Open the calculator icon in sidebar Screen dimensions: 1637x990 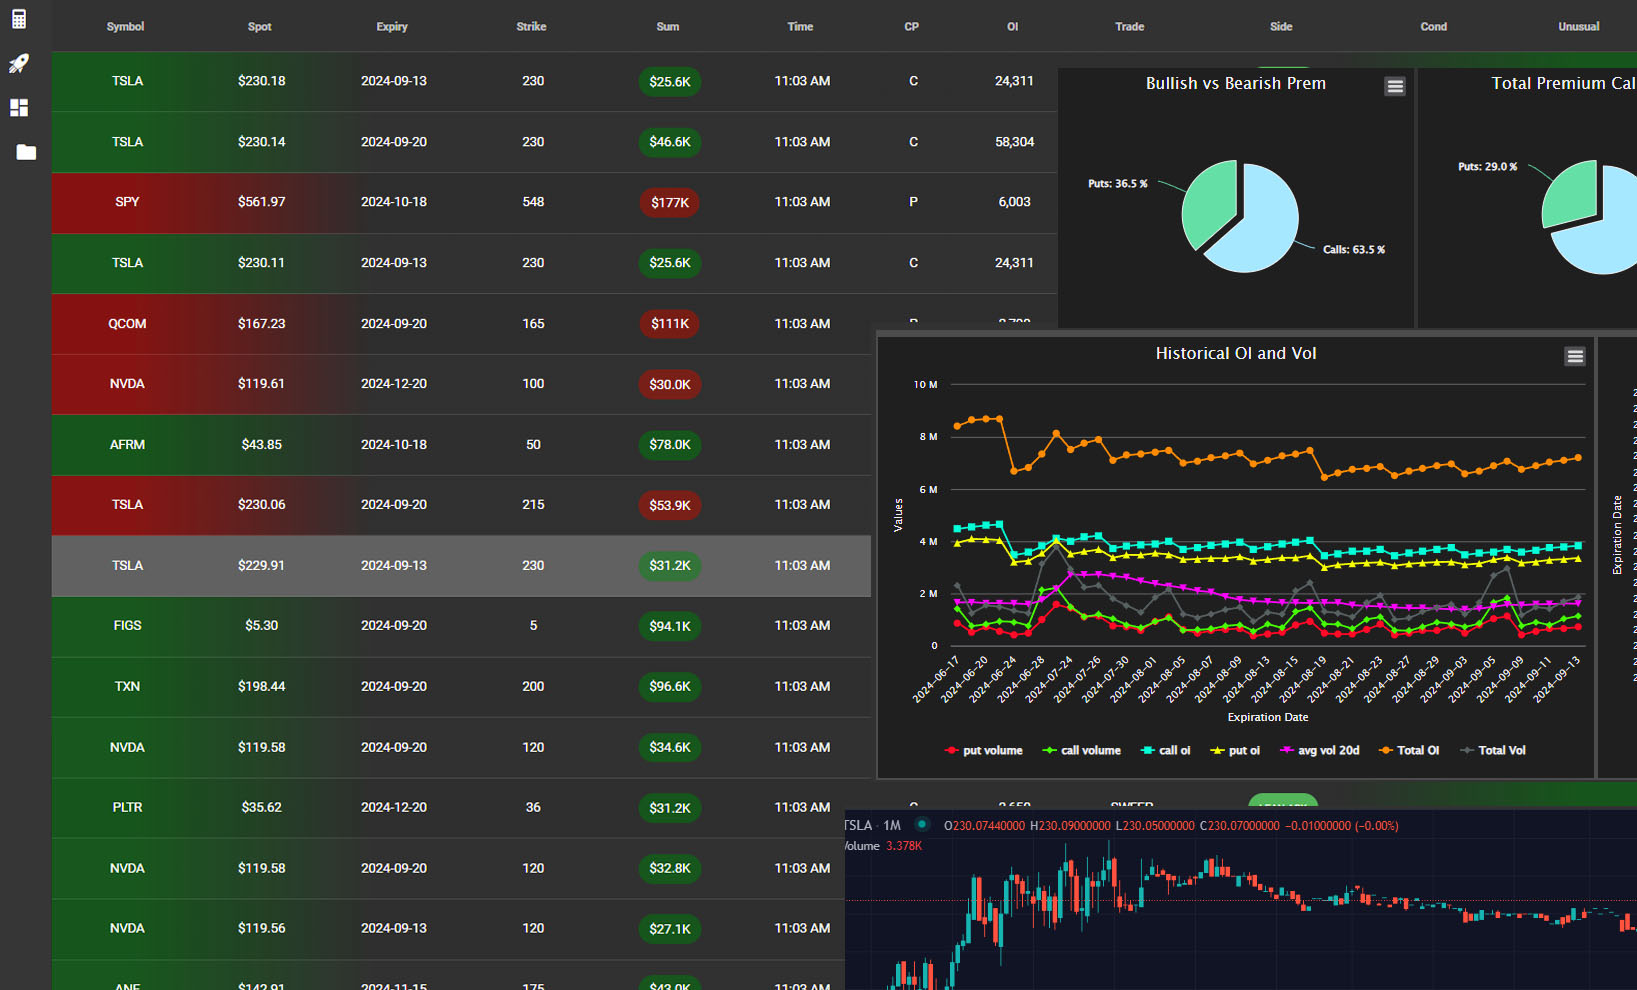(19, 19)
